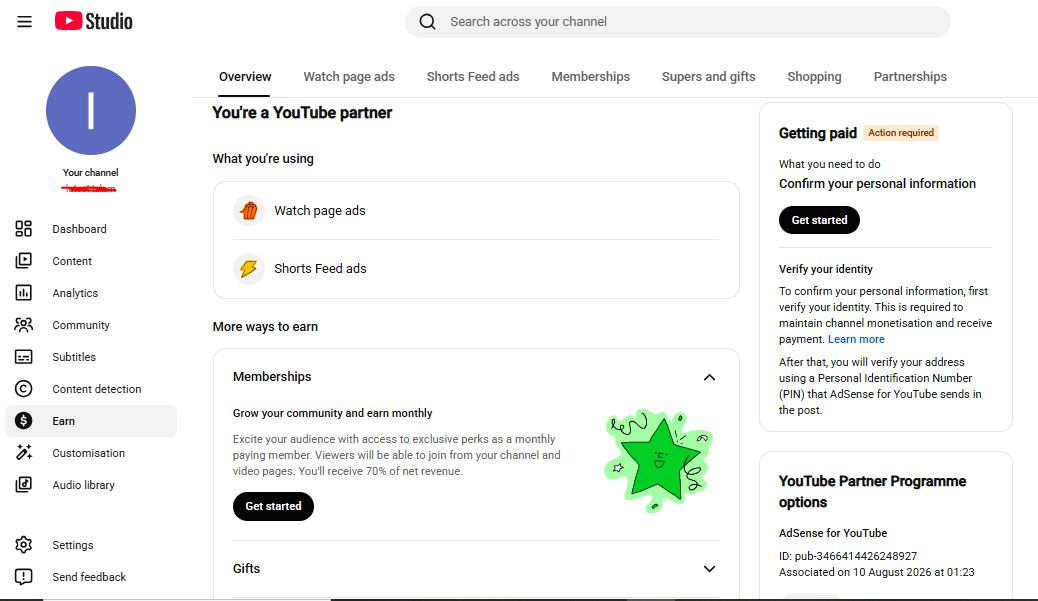
Task: Open the Dashboard icon in sidebar
Action: 23,229
